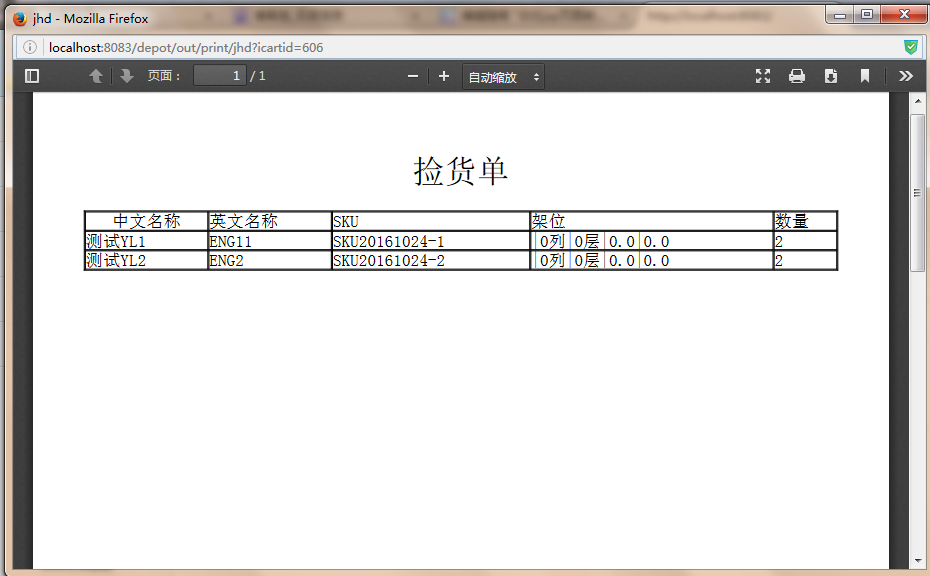This screenshot has height=576, width=930.
Task: Go to the next page with the down arrow
Action: click(x=126, y=75)
